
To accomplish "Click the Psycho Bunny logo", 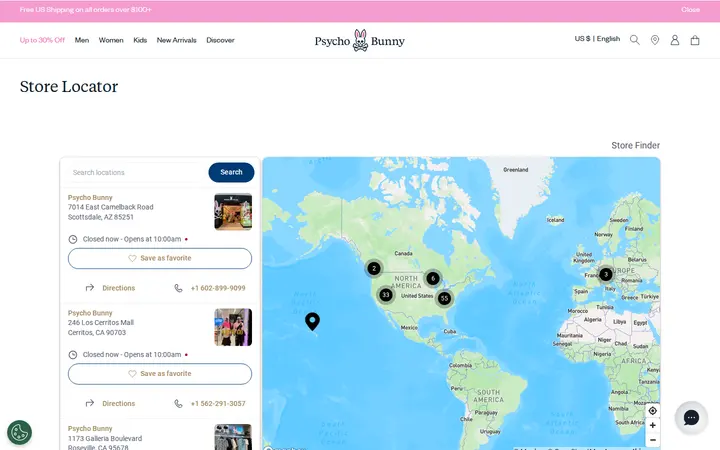I will 360,40.
